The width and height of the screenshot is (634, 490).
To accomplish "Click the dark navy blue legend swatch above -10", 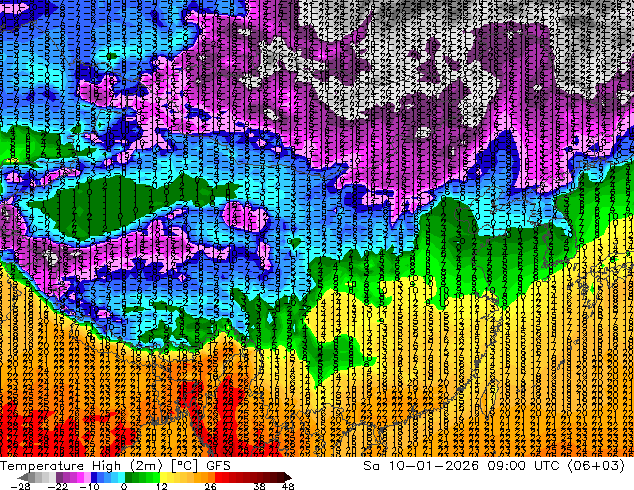I will pos(94,477).
